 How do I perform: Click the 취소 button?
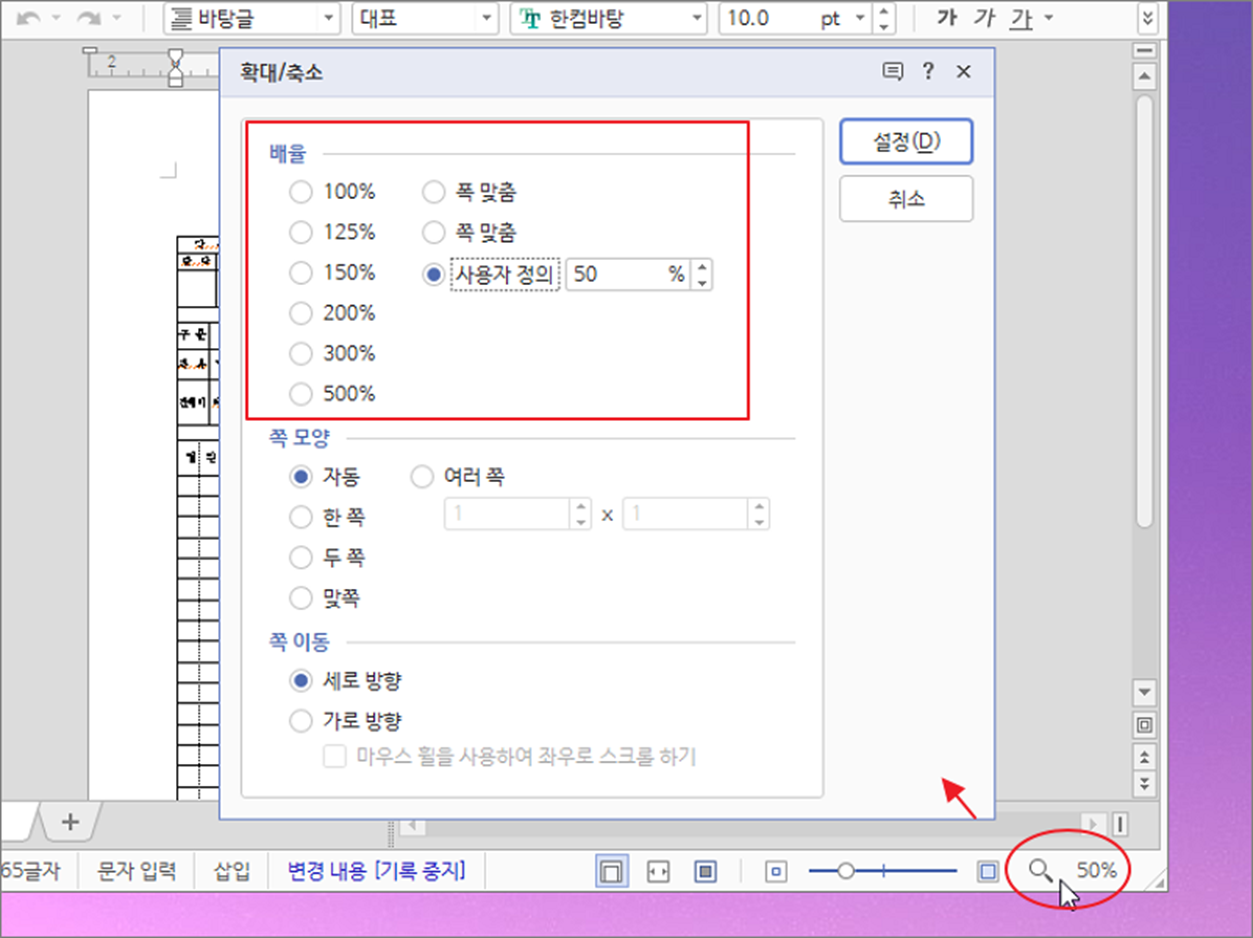coord(906,199)
